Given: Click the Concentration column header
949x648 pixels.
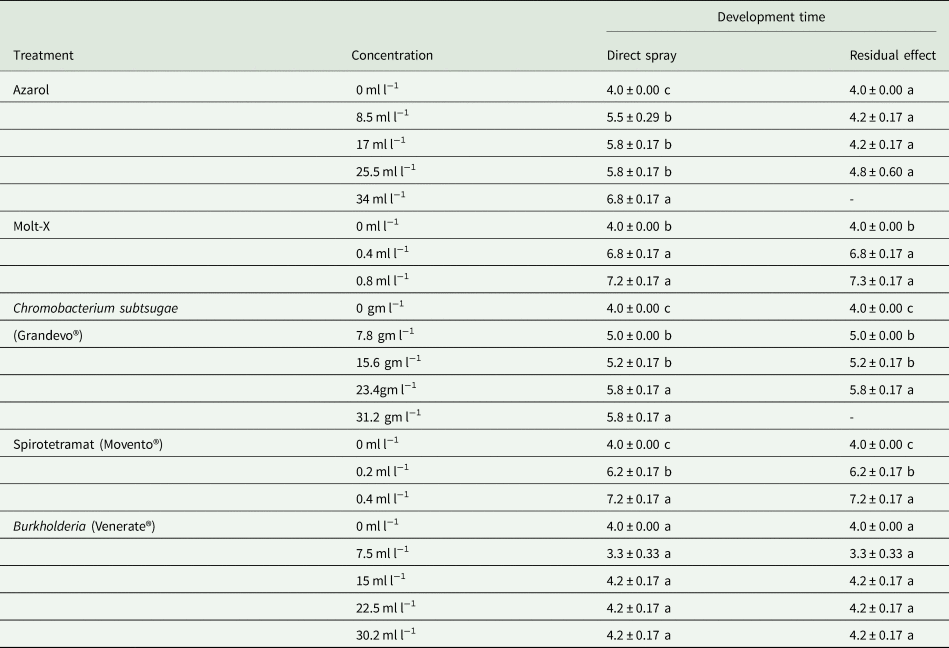Looking at the screenshot, I should coord(392,55).
